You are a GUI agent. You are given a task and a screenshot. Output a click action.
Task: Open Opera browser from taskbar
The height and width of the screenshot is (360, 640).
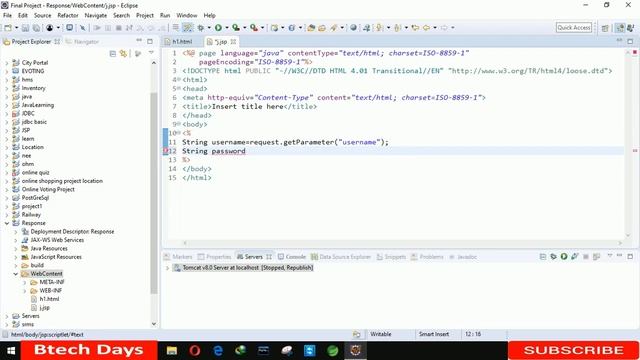[x=195, y=351]
